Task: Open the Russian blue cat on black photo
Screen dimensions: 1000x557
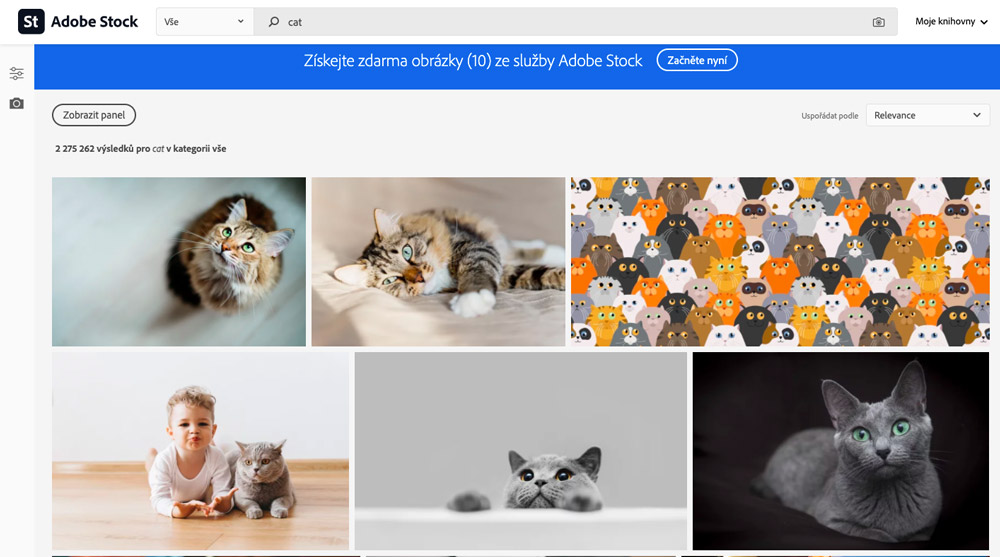Action: coord(841,450)
